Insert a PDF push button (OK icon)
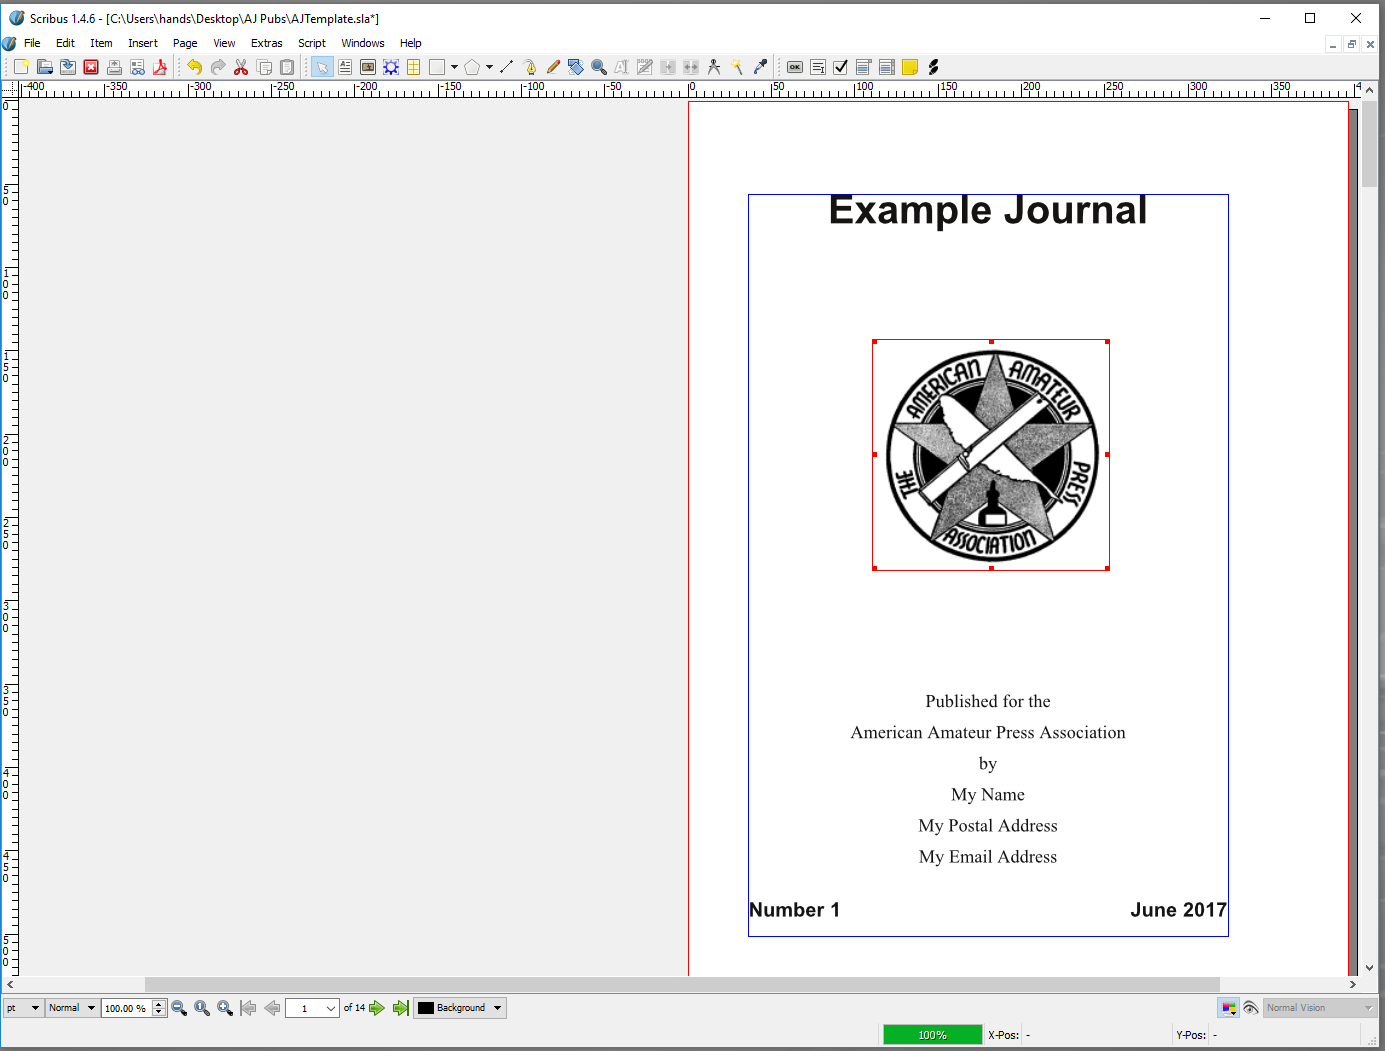This screenshot has width=1385, height=1051. (795, 67)
